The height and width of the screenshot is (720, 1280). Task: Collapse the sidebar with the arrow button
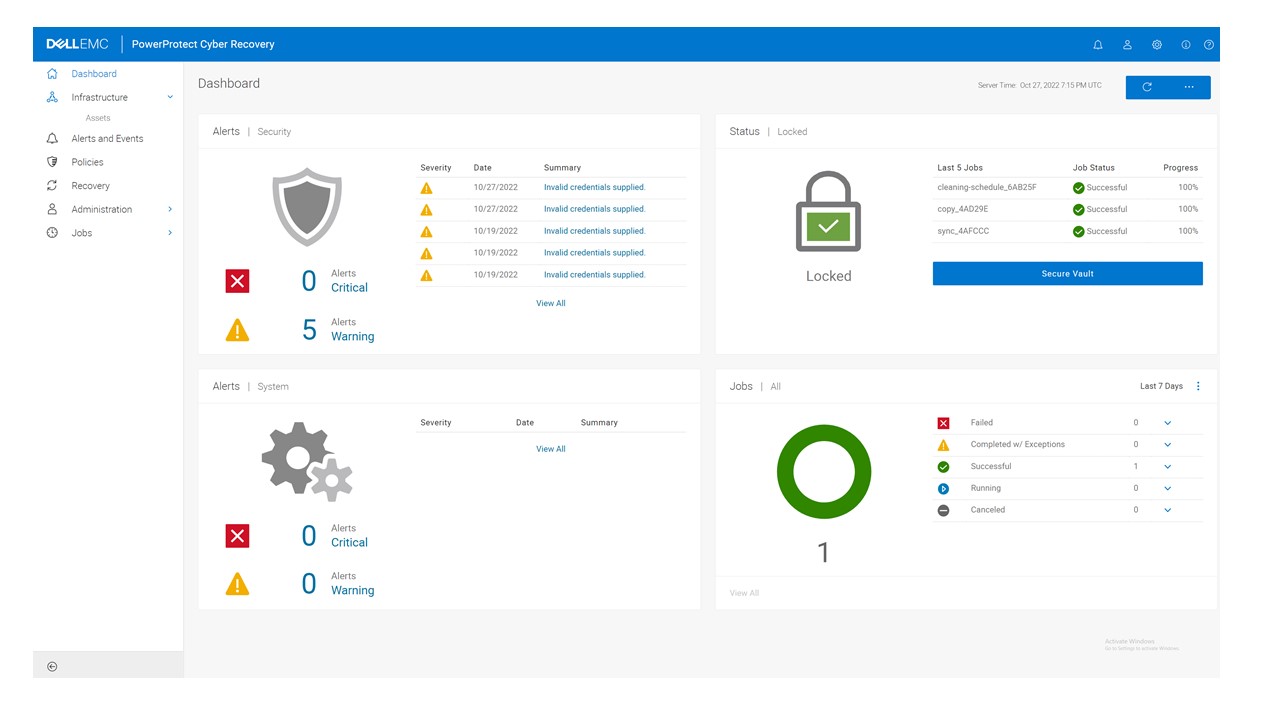51,666
